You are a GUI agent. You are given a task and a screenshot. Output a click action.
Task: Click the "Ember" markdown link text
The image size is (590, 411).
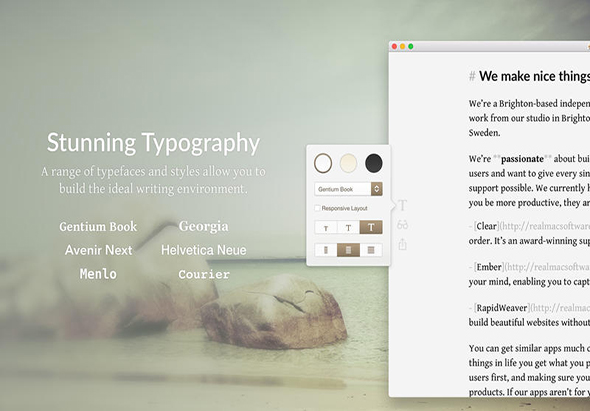point(489,267)
